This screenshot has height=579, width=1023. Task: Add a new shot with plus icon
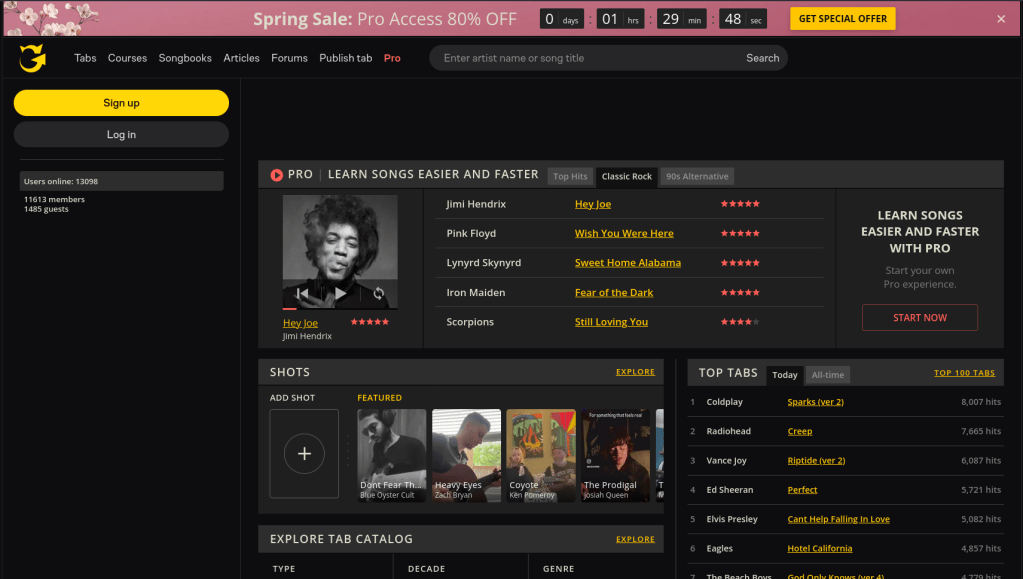304,453
